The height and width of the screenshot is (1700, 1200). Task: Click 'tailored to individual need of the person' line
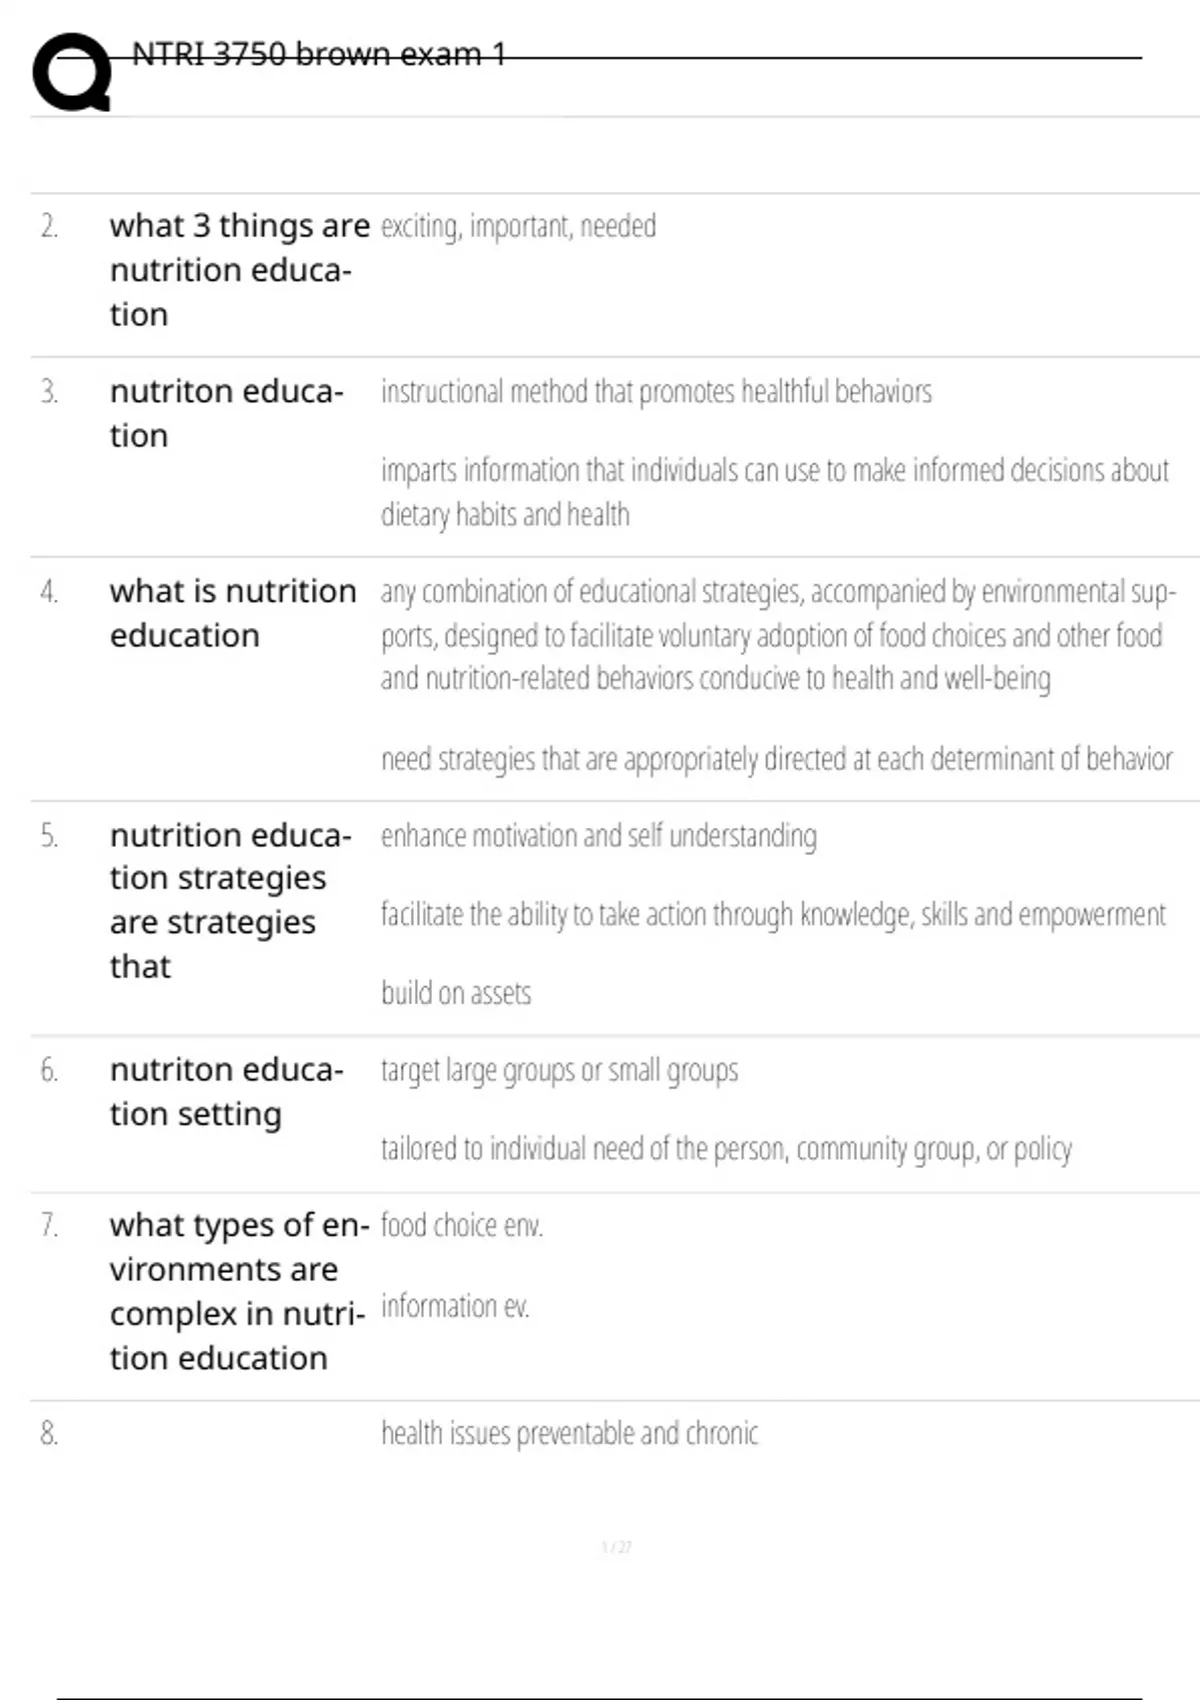pos(726,1149)
